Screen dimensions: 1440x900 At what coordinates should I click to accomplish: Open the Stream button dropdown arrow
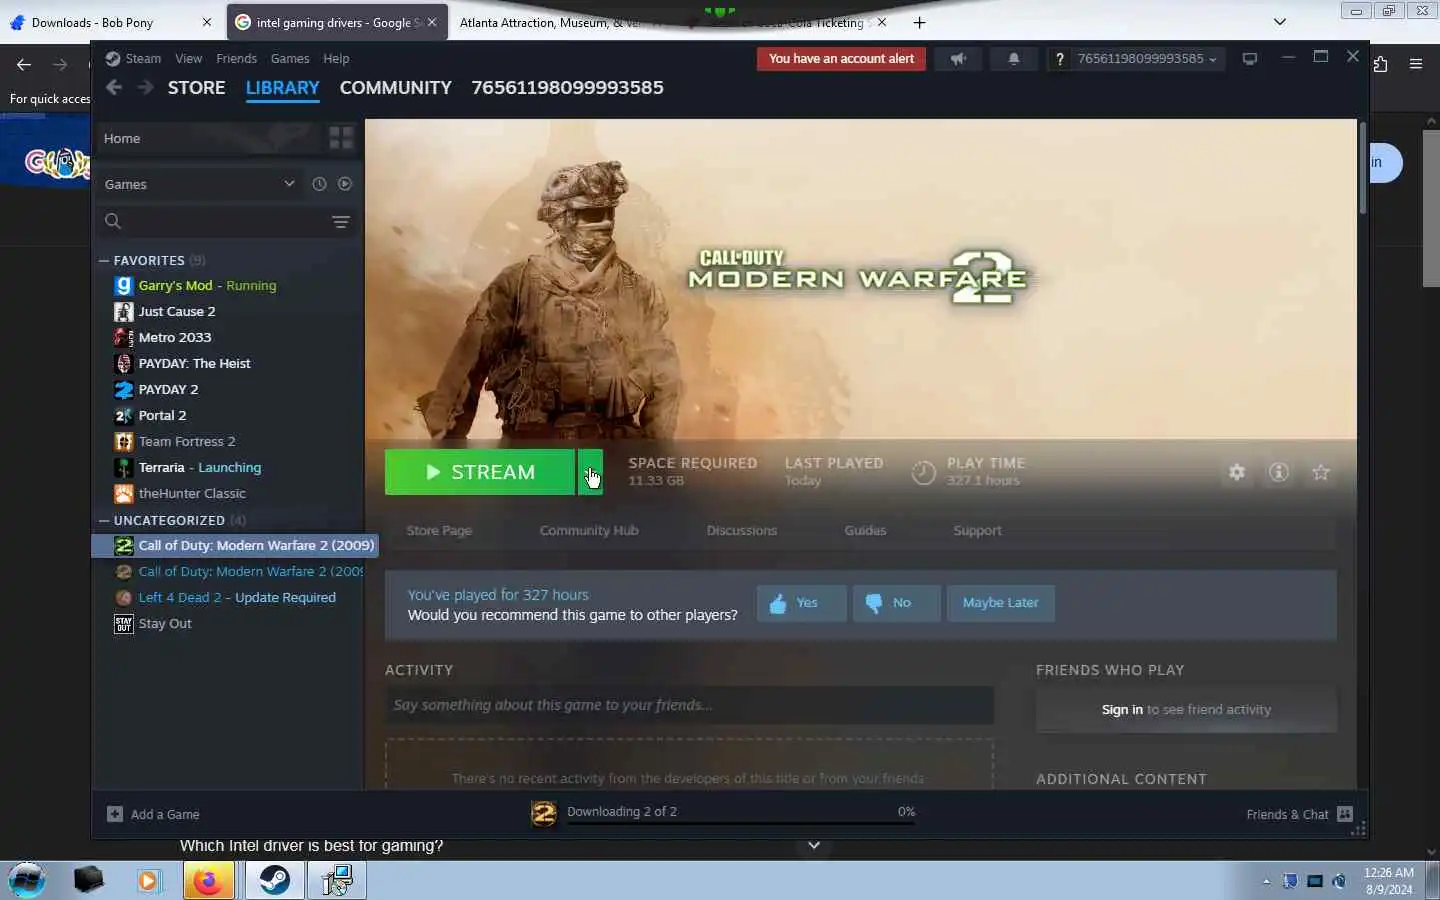click(x=590, y=472)
